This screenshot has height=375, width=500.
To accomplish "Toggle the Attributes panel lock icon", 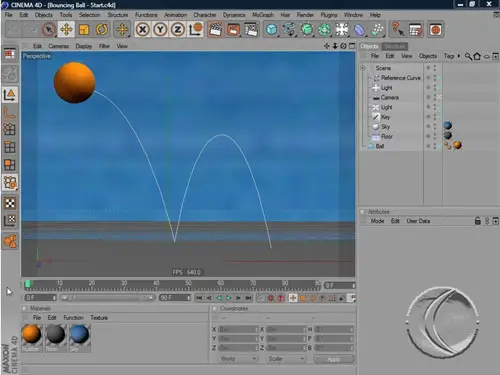I will pyautogui.click(x=478, y=221).
